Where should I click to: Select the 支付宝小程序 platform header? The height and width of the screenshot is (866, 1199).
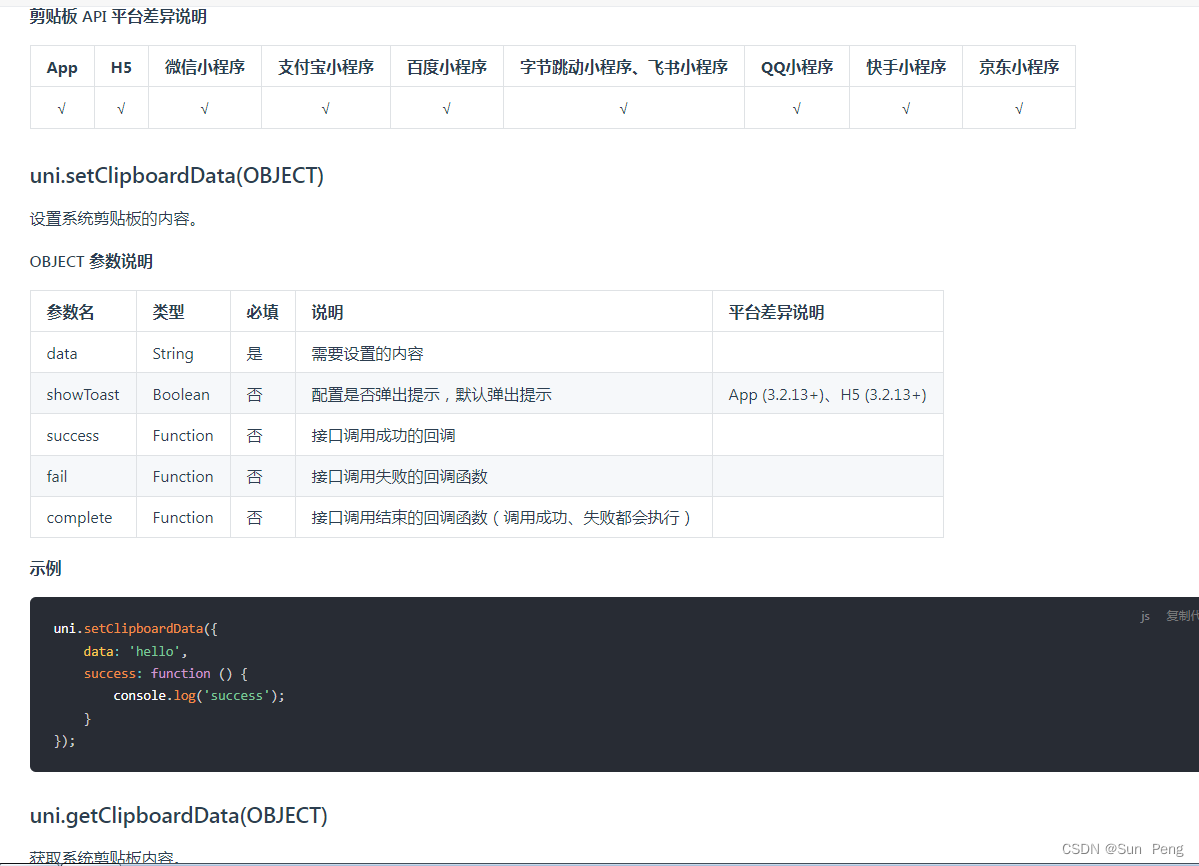(x=325, y=67)
